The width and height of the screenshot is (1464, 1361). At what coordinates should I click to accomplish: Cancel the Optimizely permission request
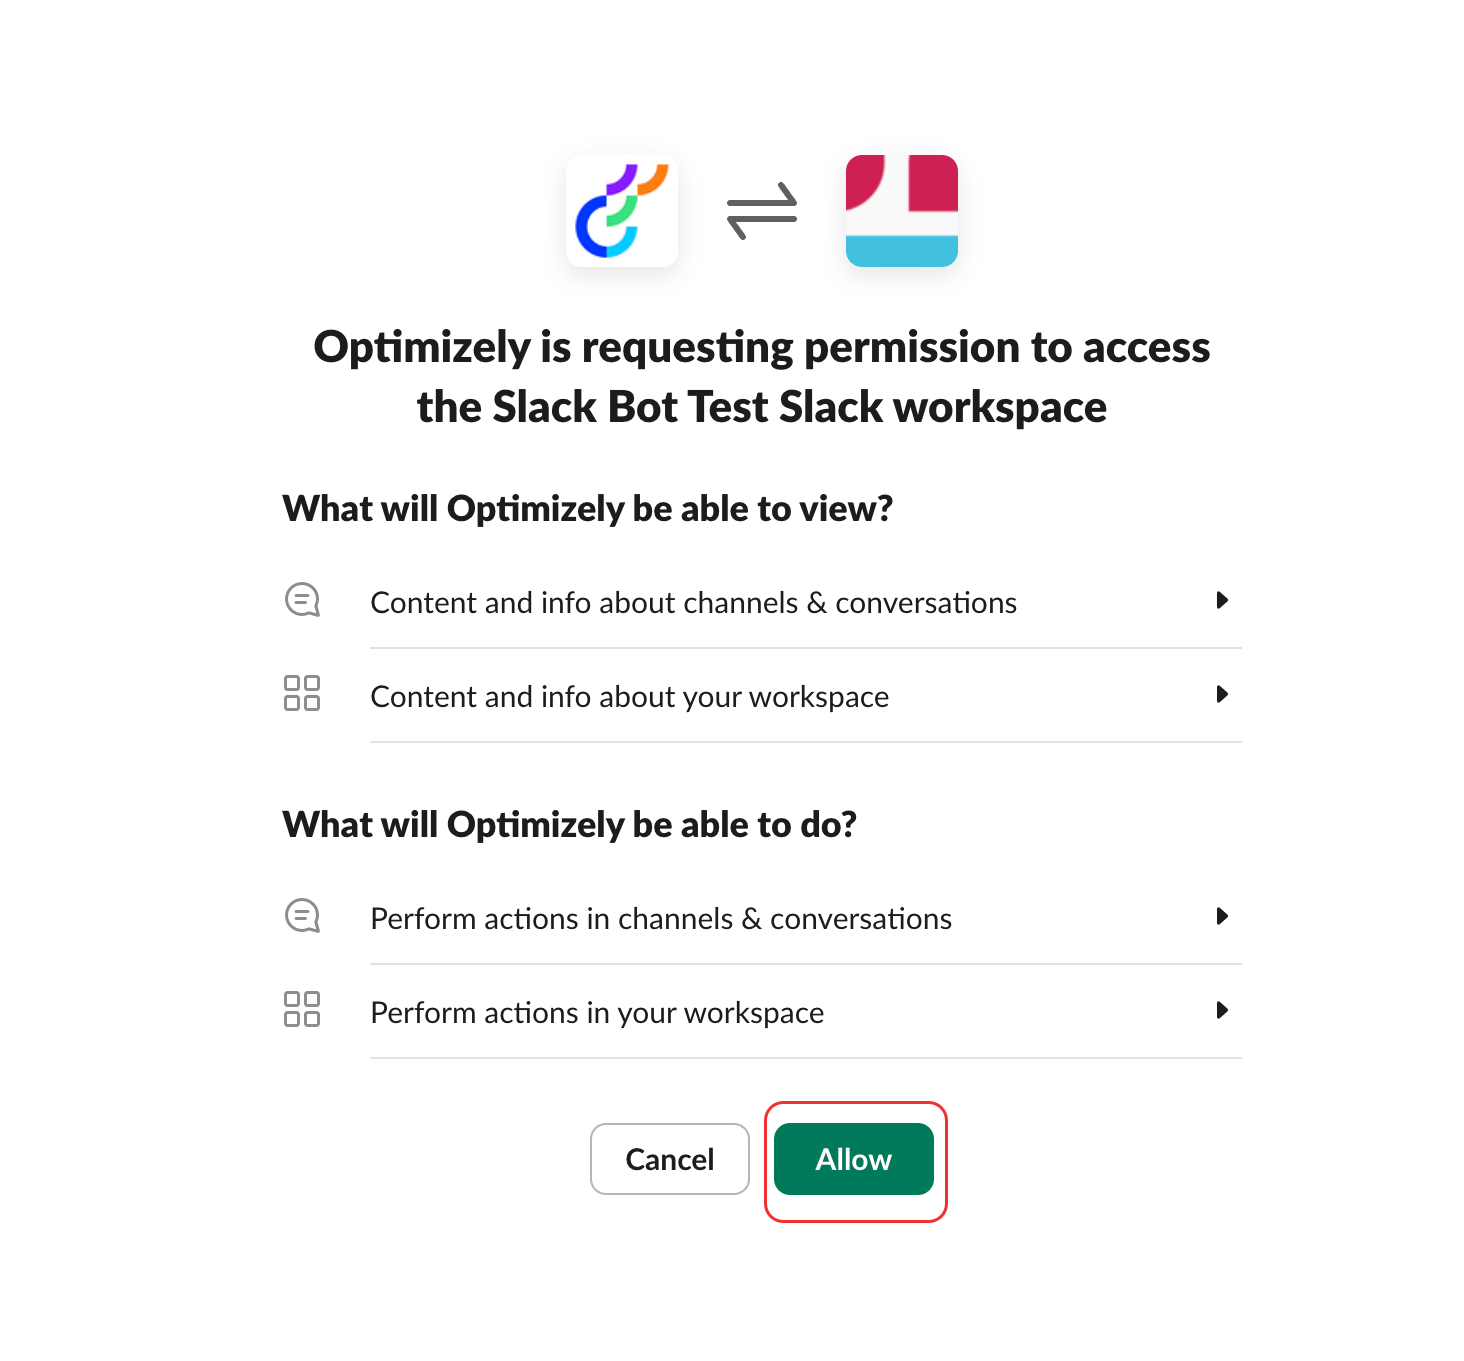coord(669,1159)
